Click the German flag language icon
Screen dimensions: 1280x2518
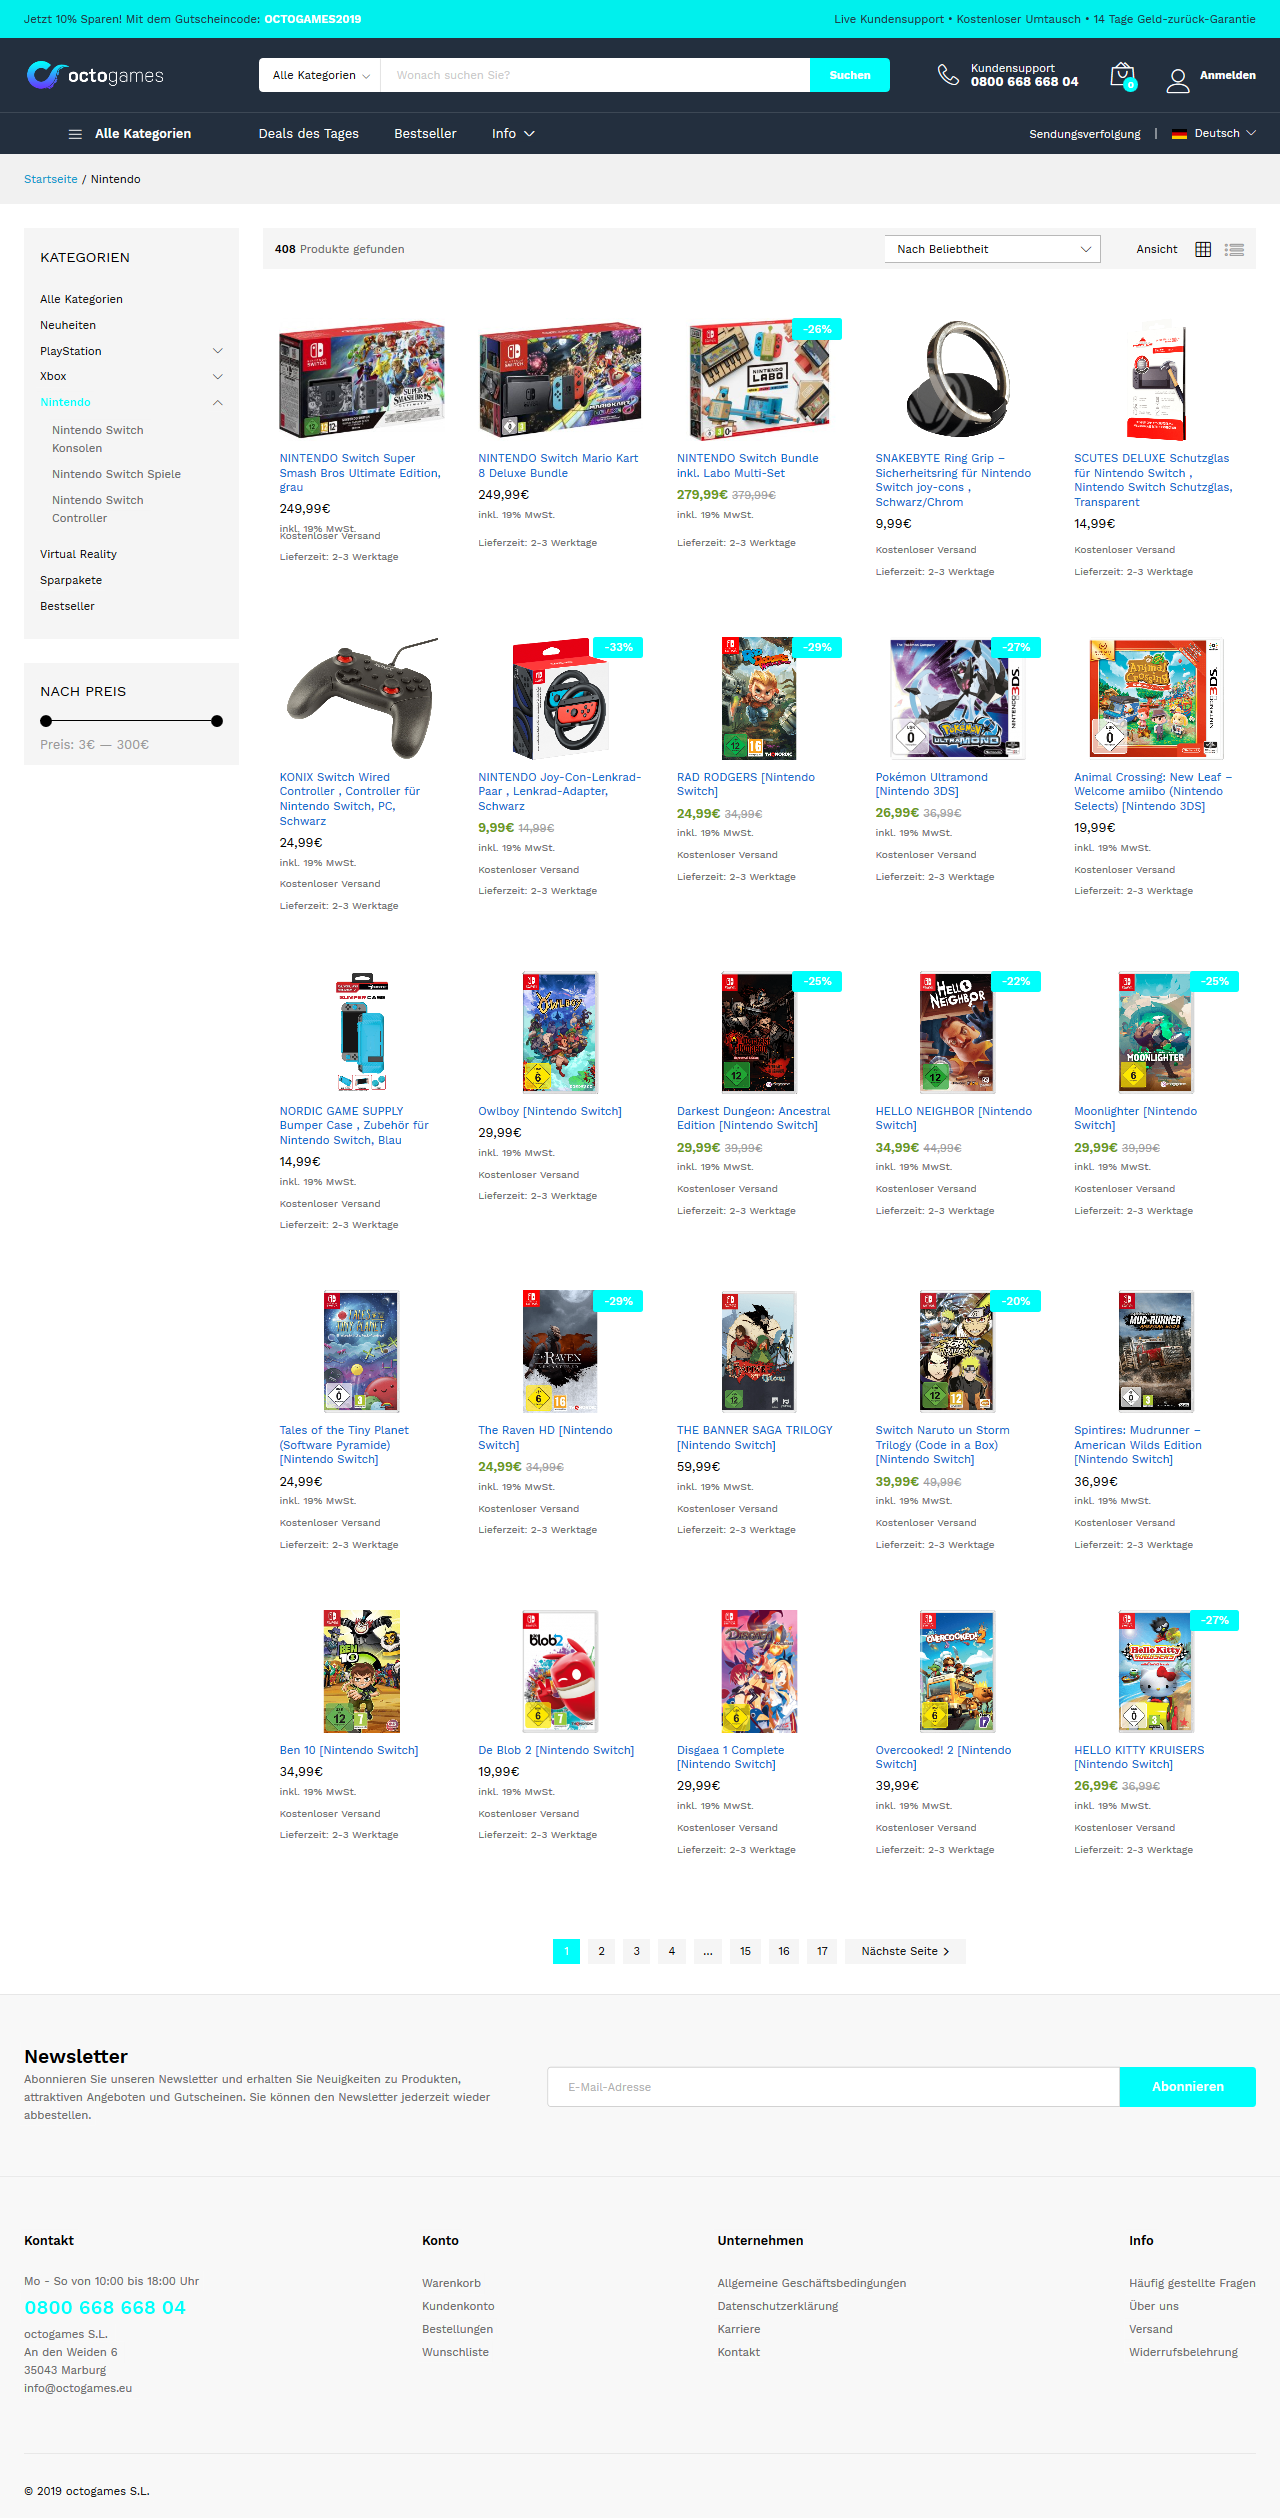point(1179,134)
